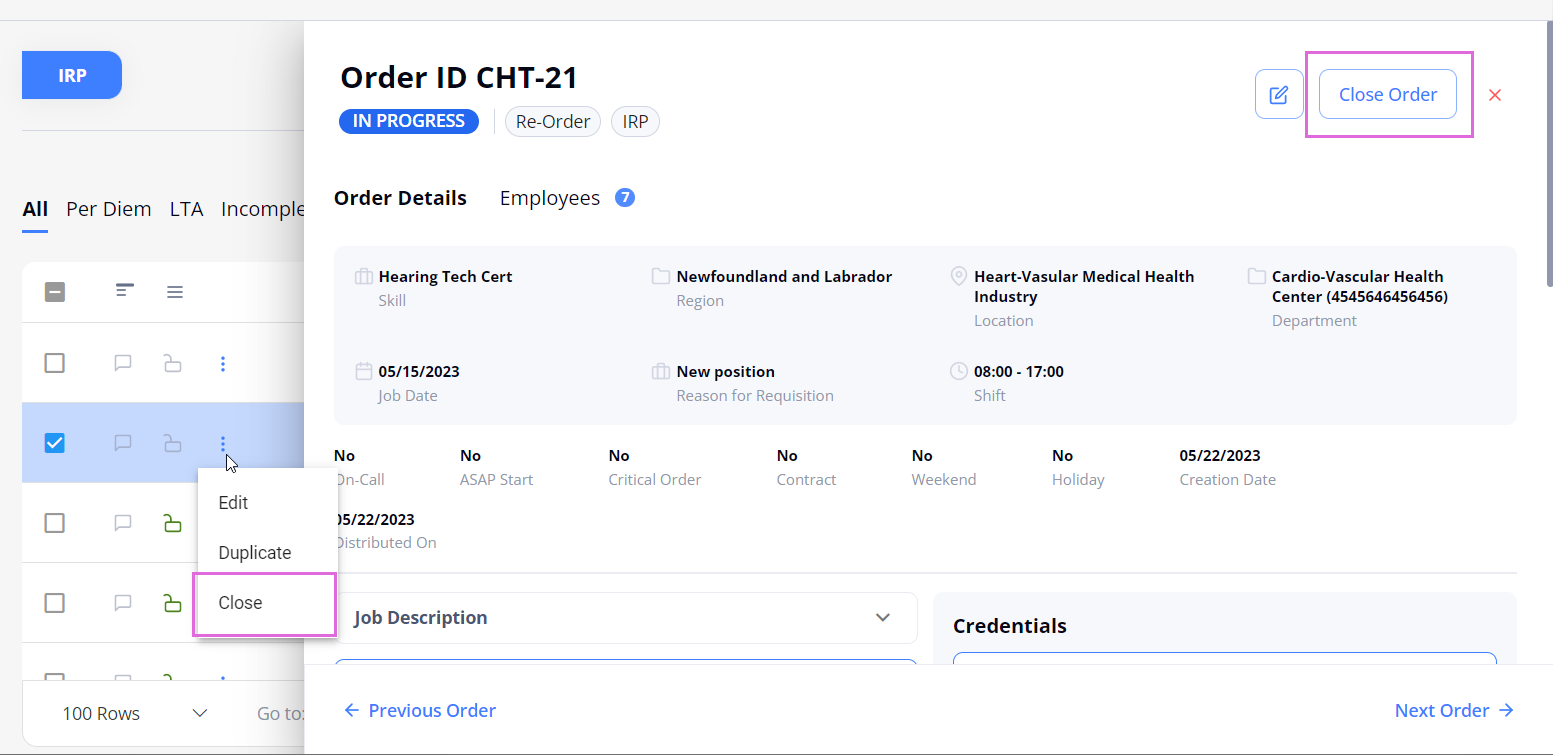The image size is (1553, 755).
Task: Click the Per Diem filter tab
Action: coord(108,209)
